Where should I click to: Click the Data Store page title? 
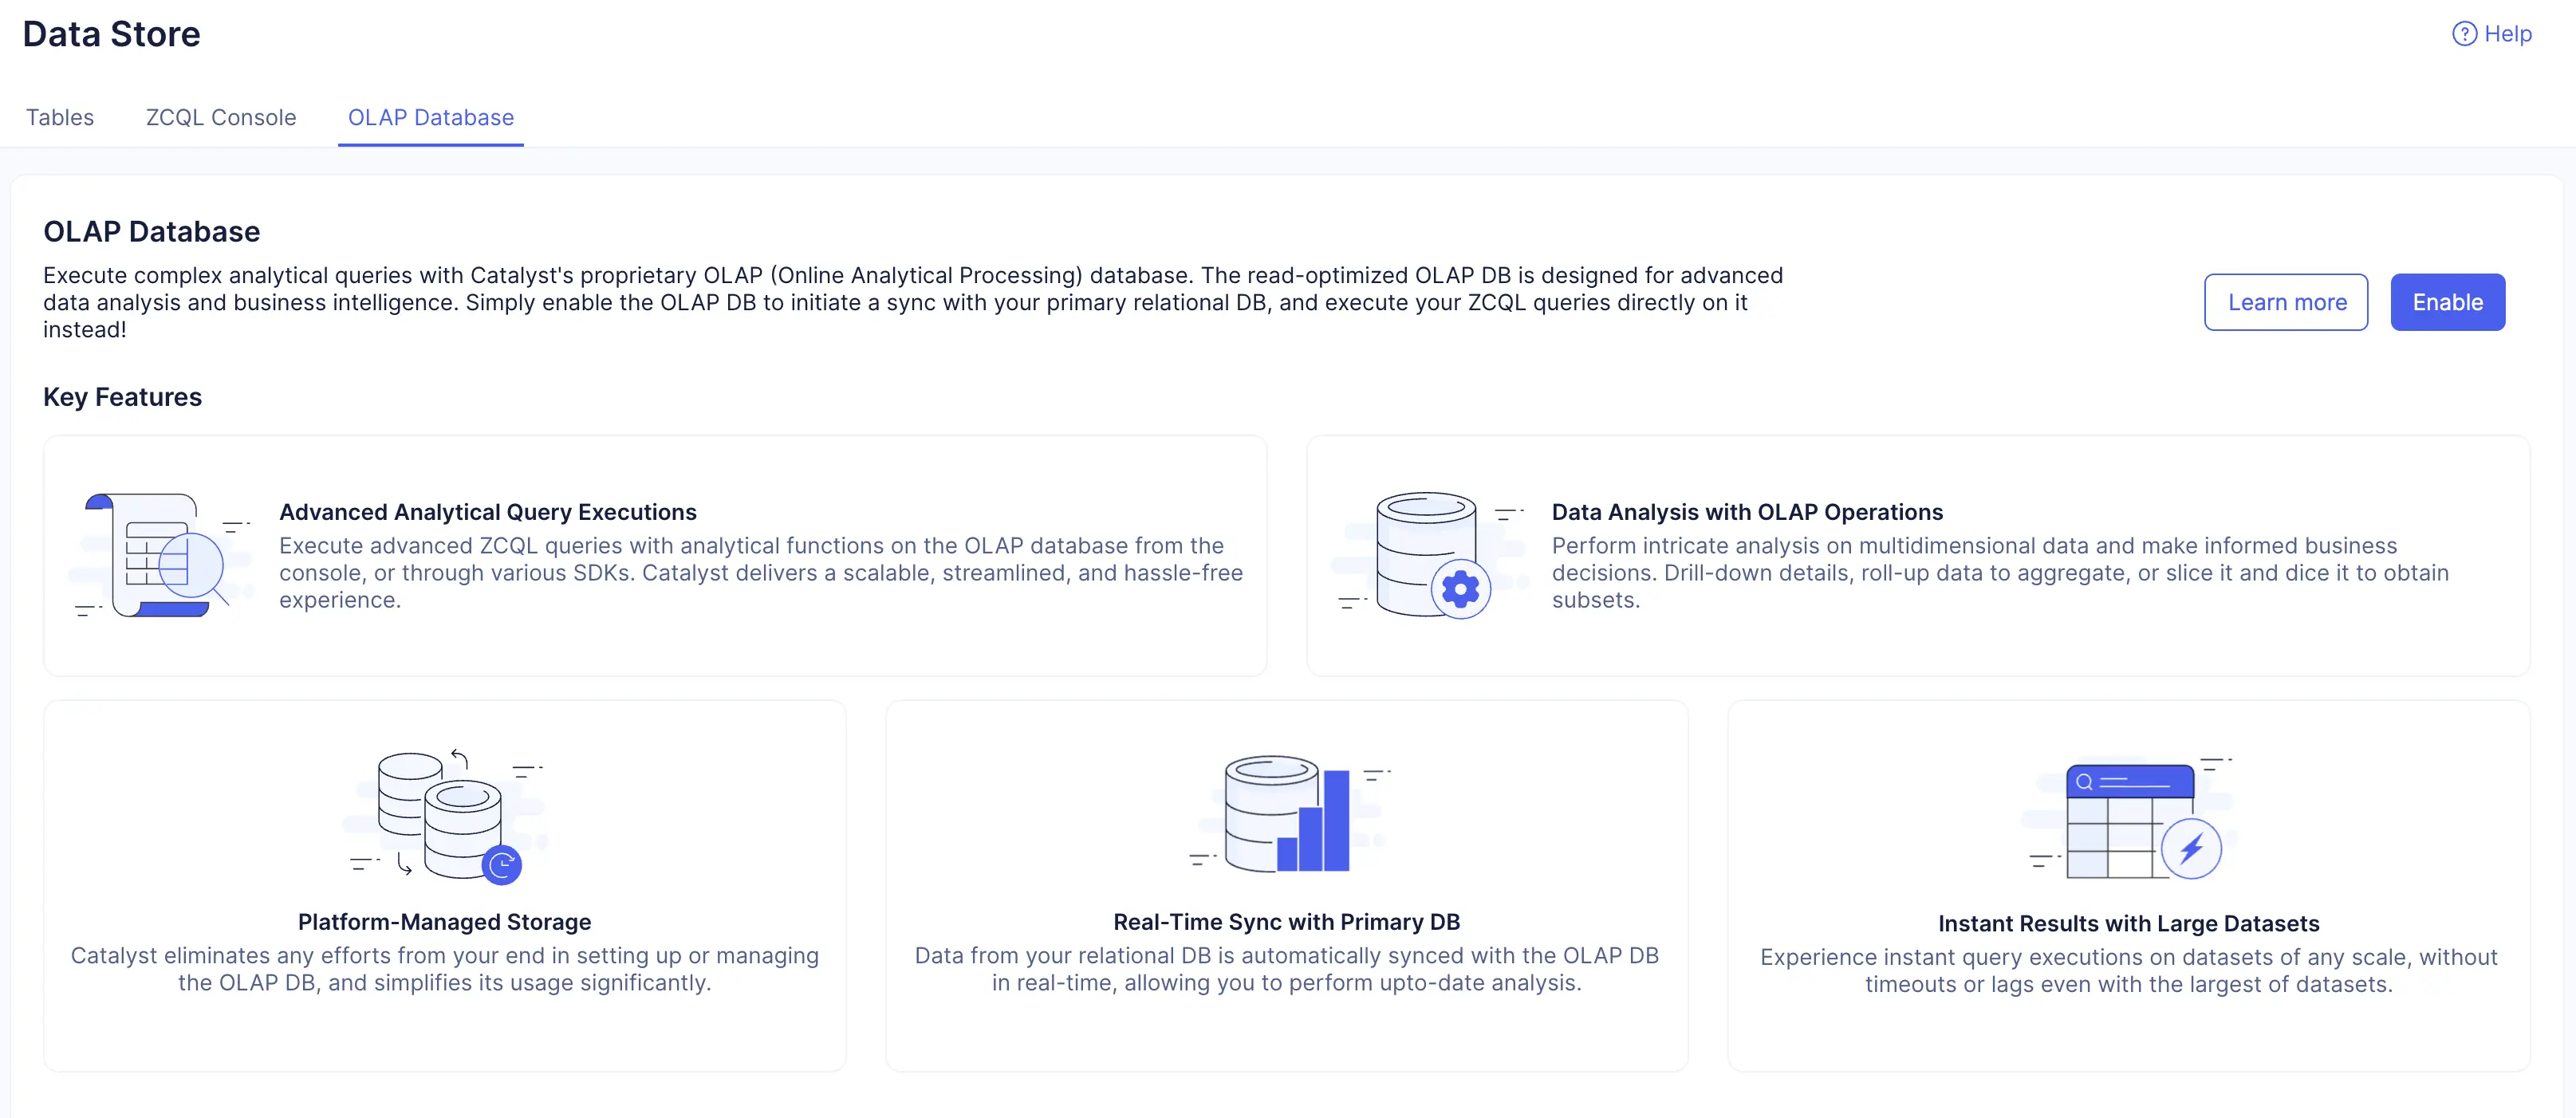click(x=111, y=34)
